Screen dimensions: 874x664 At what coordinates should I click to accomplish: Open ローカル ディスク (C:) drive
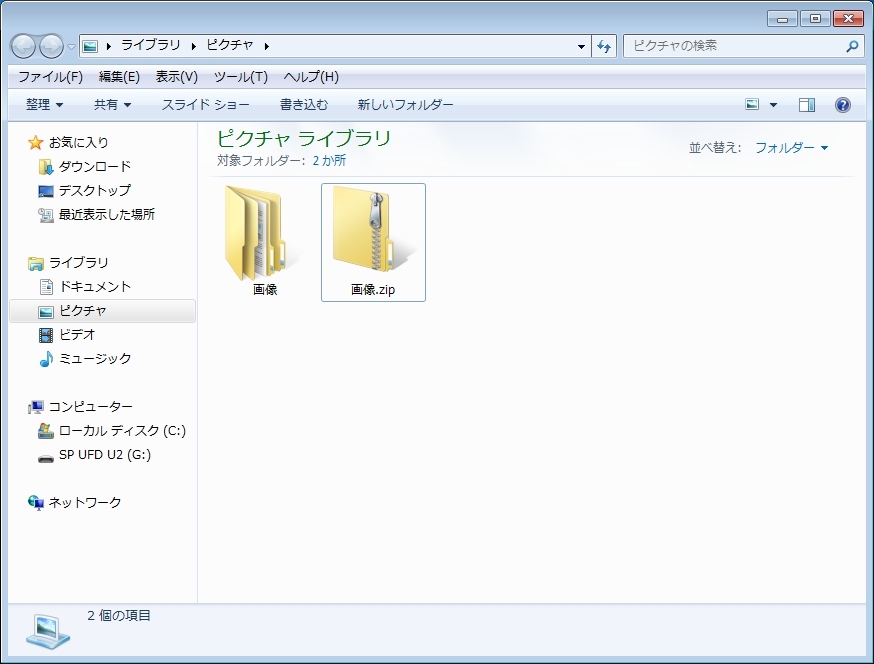point(123,430)
